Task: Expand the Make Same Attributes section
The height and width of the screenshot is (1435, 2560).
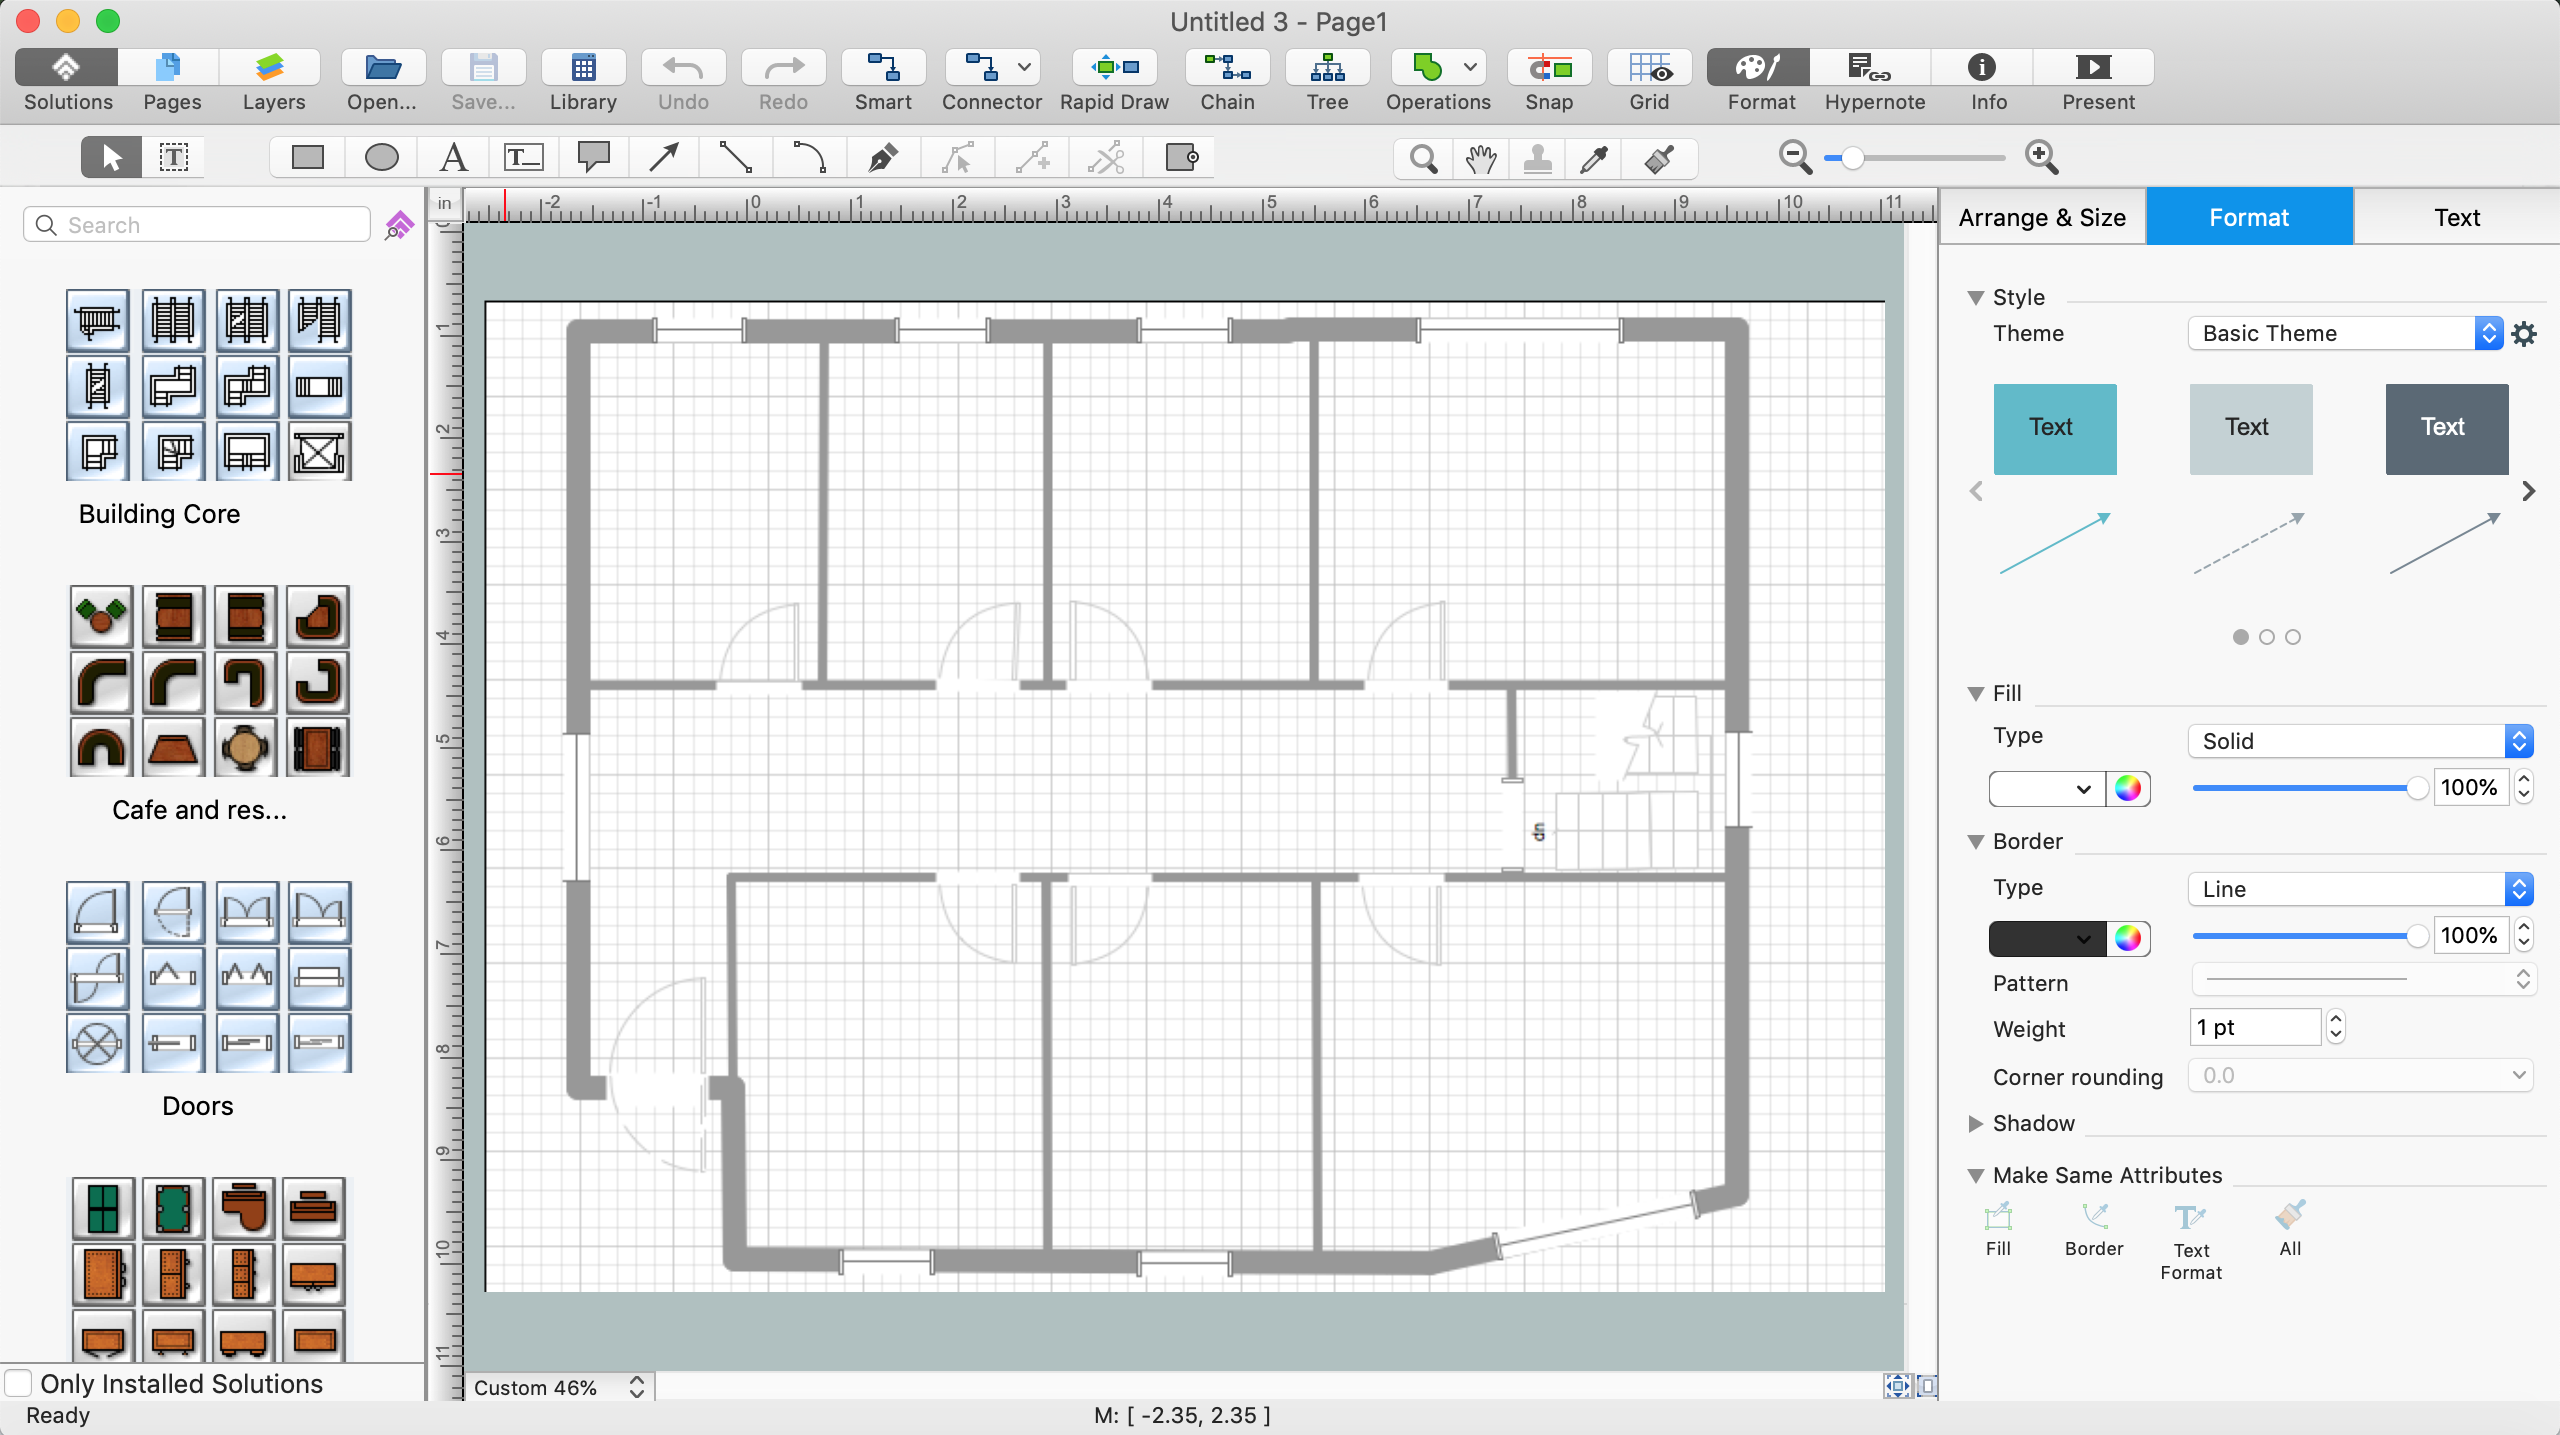Action: pyautogui.click(x=1973, y=1173)
